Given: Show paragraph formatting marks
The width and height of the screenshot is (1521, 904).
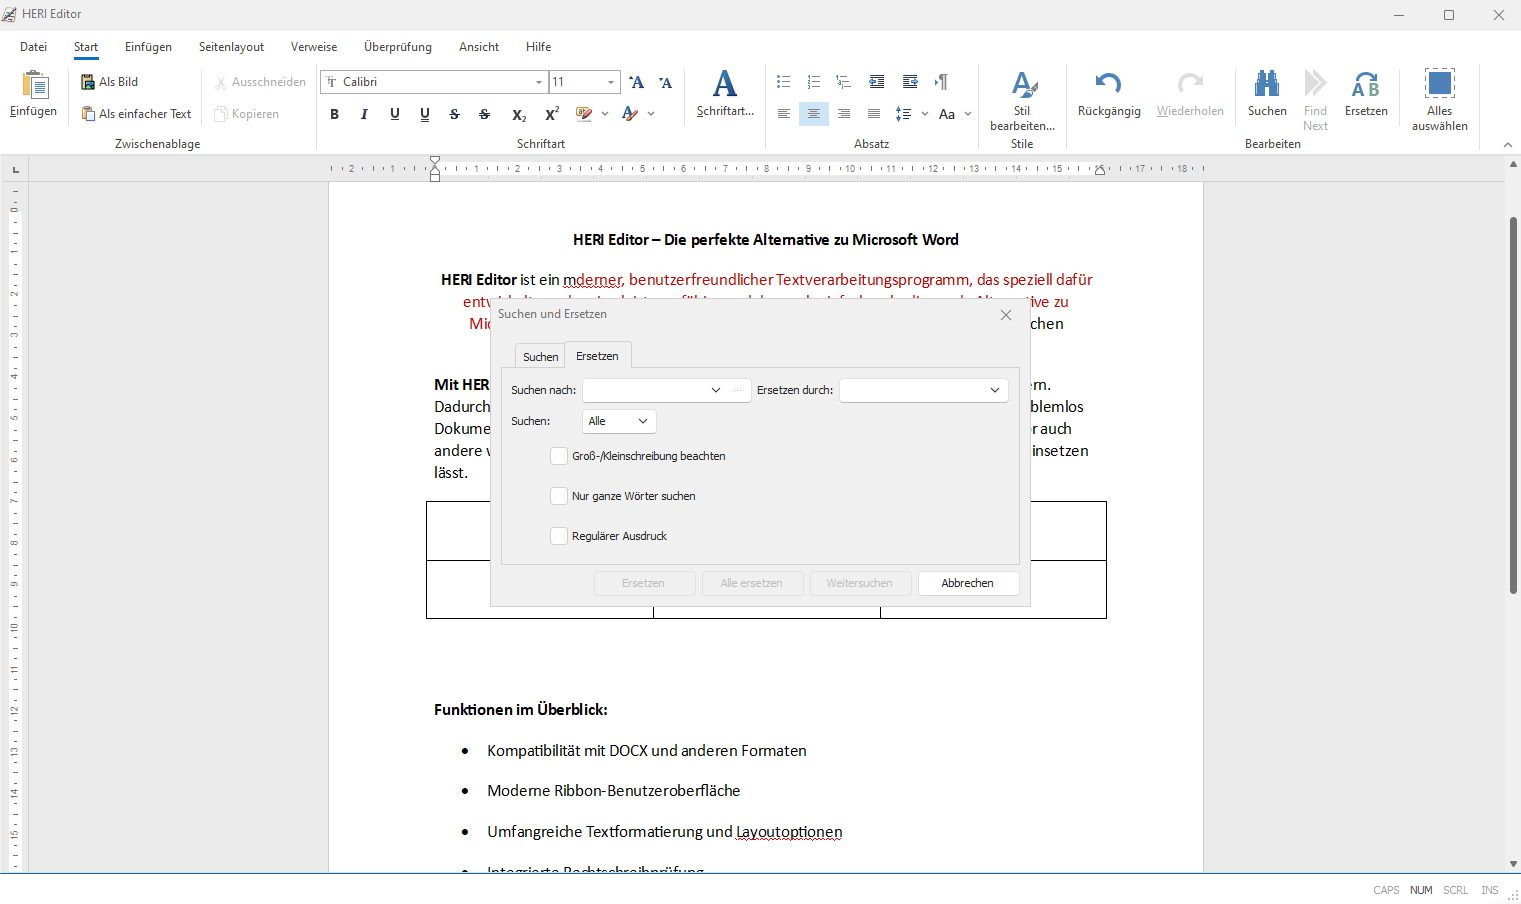Looking at the screenshot, I should coord(941,82).
